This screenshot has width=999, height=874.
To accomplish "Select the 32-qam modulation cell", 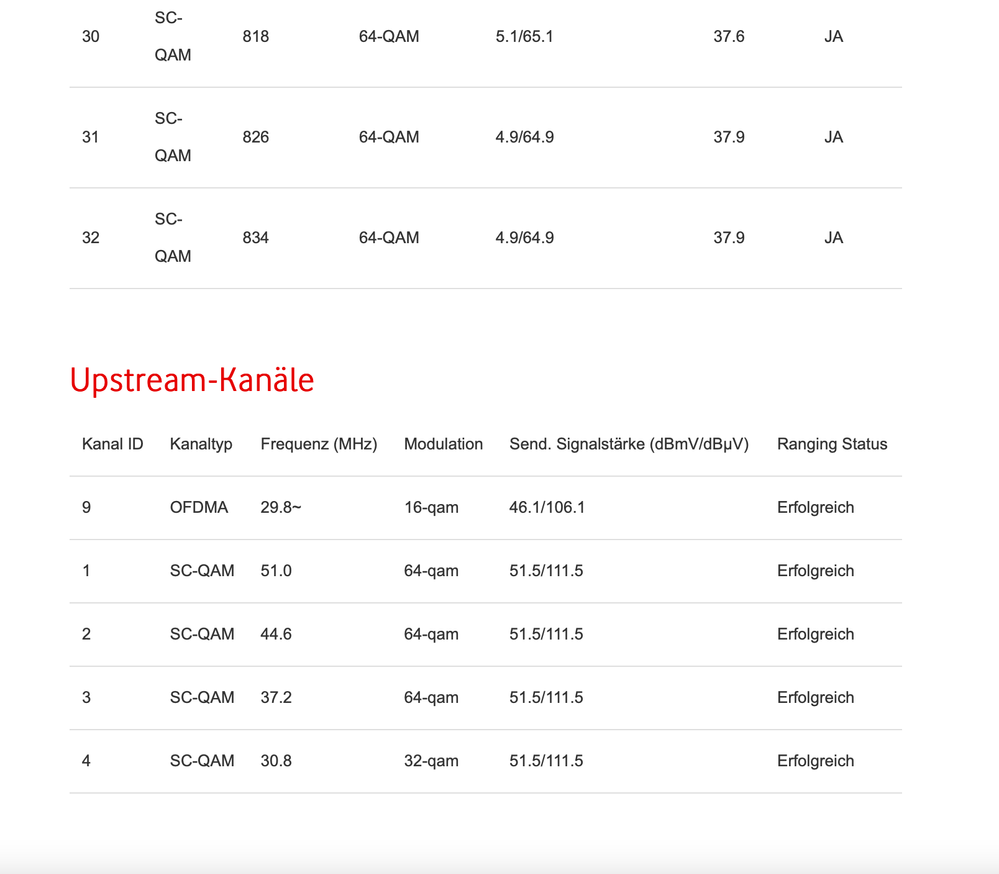I will pos(431,761).
